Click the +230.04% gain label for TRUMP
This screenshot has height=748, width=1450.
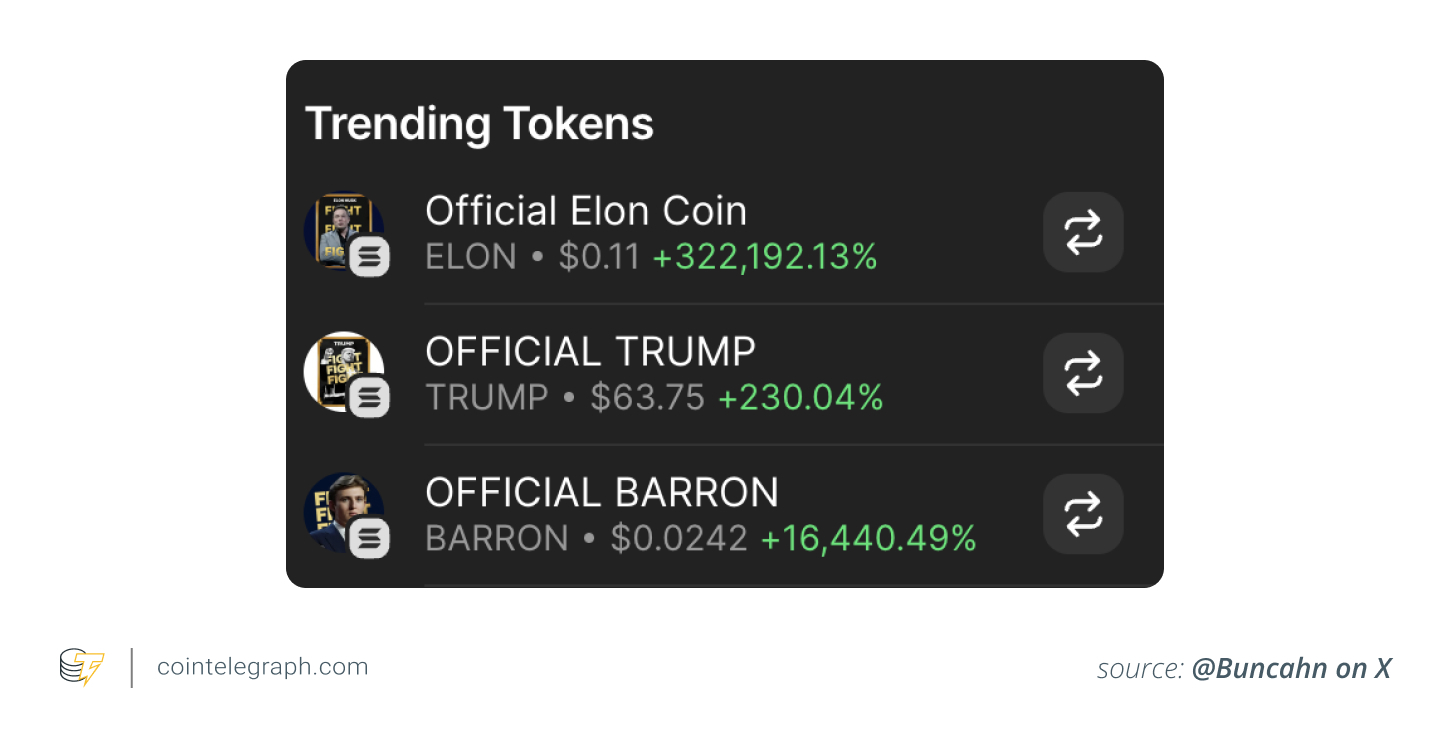(x=801, y=397)
